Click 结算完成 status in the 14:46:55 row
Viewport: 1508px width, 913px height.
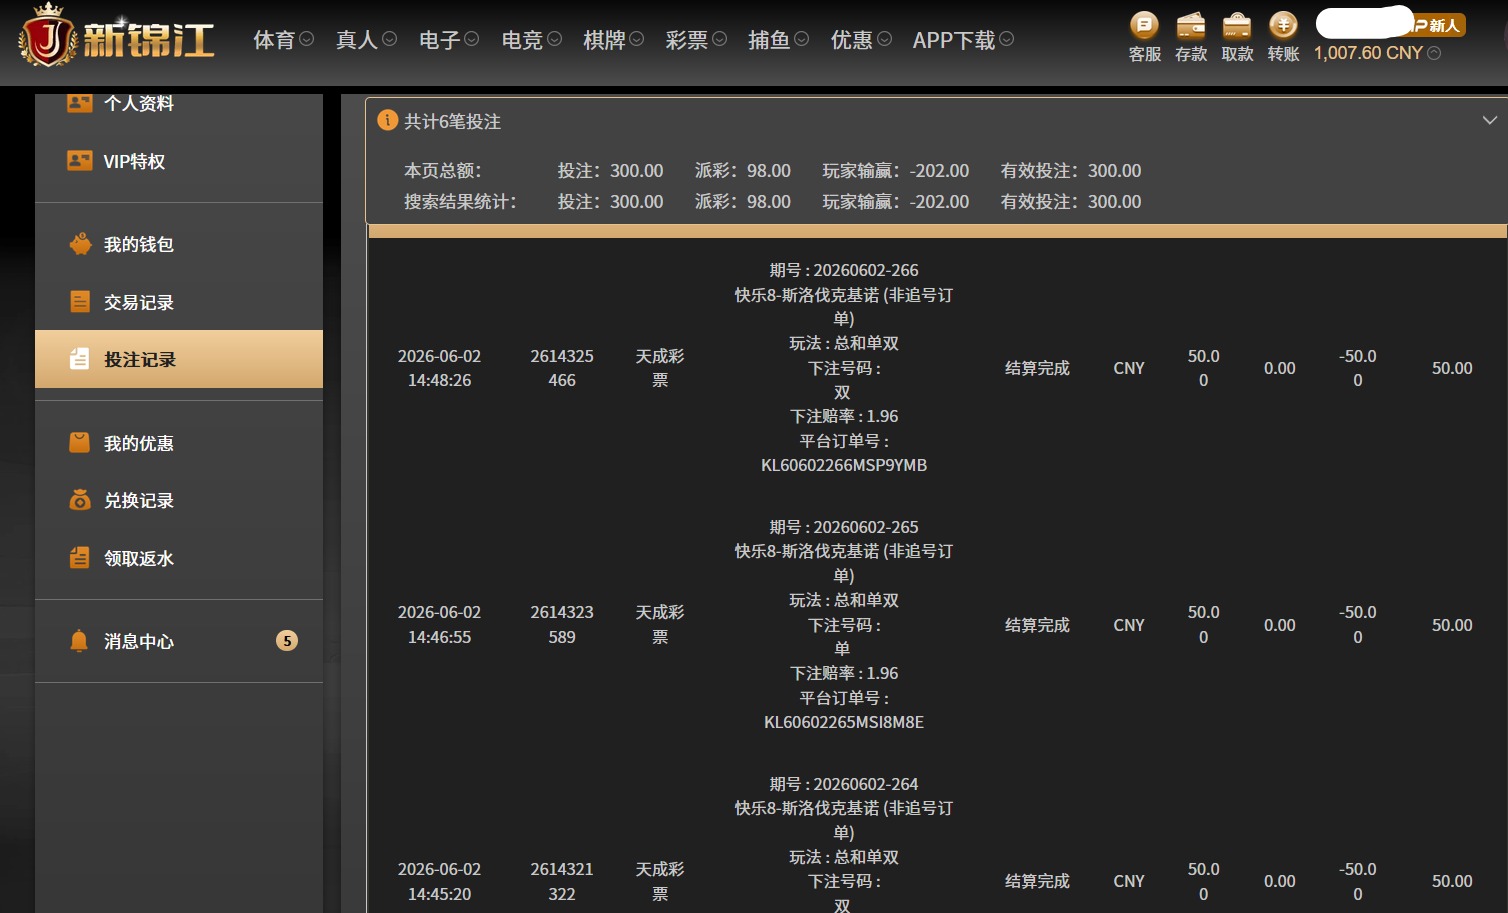(1037, 625)
